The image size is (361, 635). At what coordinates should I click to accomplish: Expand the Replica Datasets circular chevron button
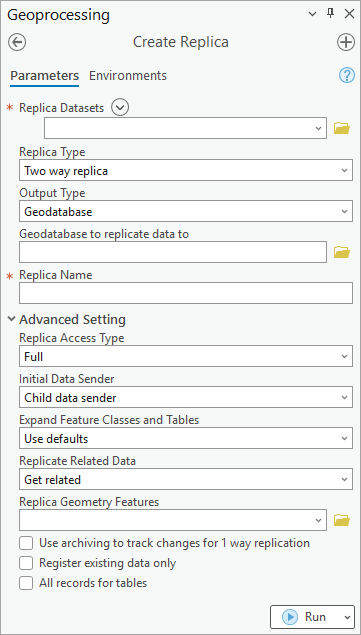pyautogui.click(x=120, y=108)
